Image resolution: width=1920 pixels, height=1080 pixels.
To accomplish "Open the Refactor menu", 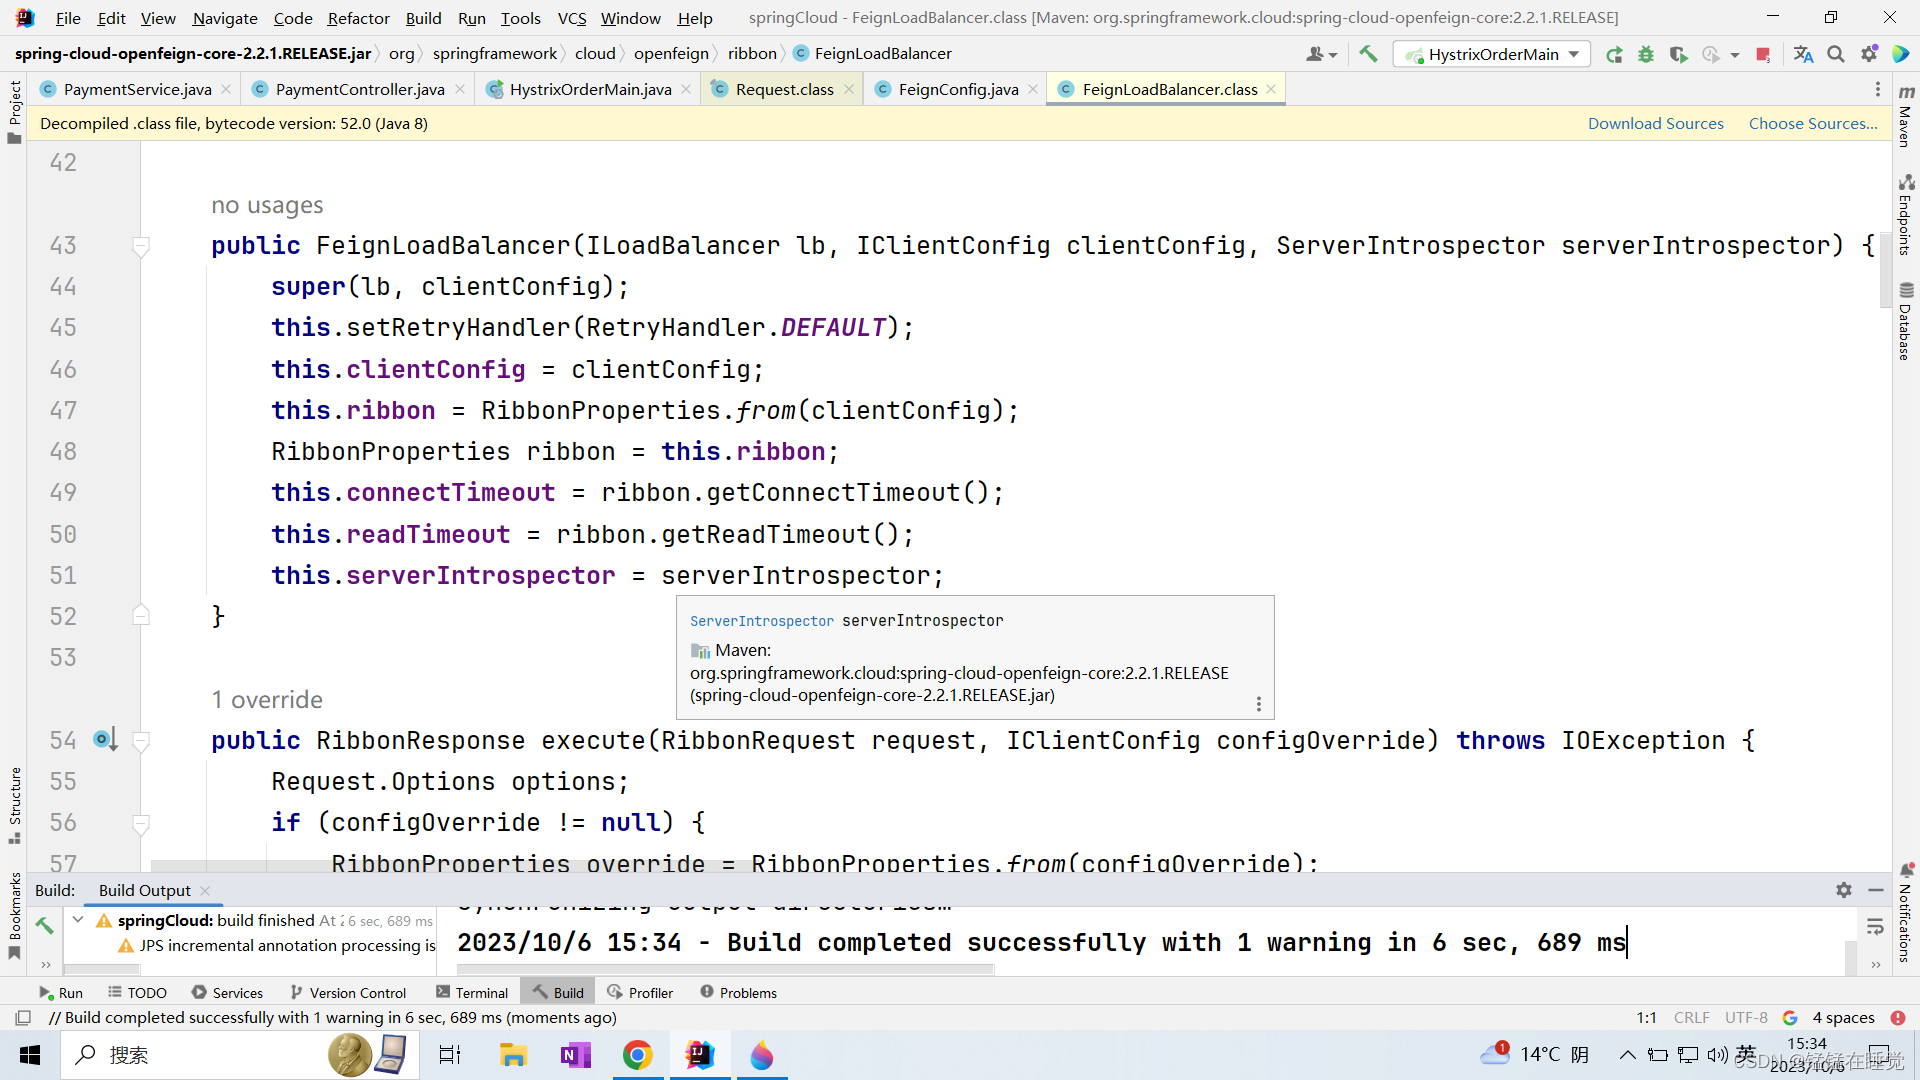I will [357, 18].
